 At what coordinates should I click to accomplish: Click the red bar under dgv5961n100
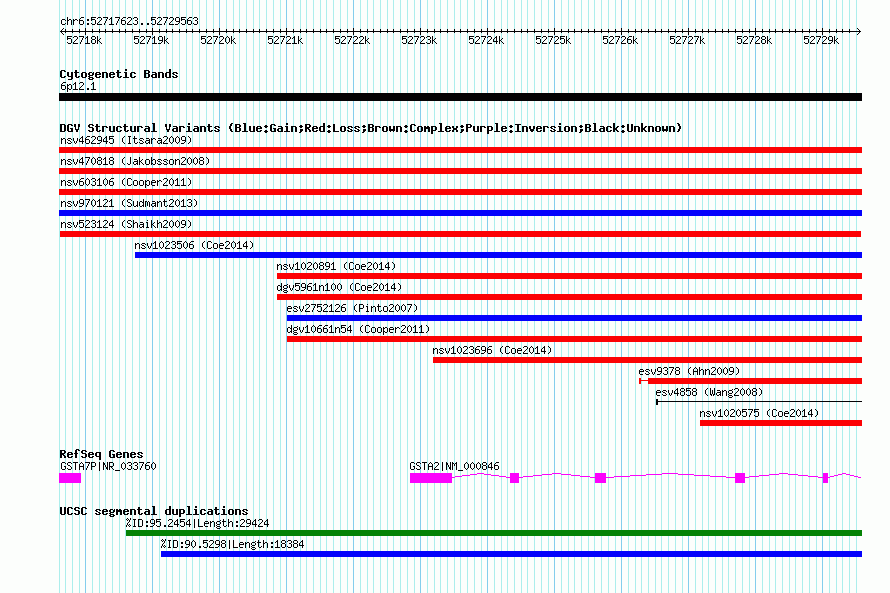click(x=569, y=297)
